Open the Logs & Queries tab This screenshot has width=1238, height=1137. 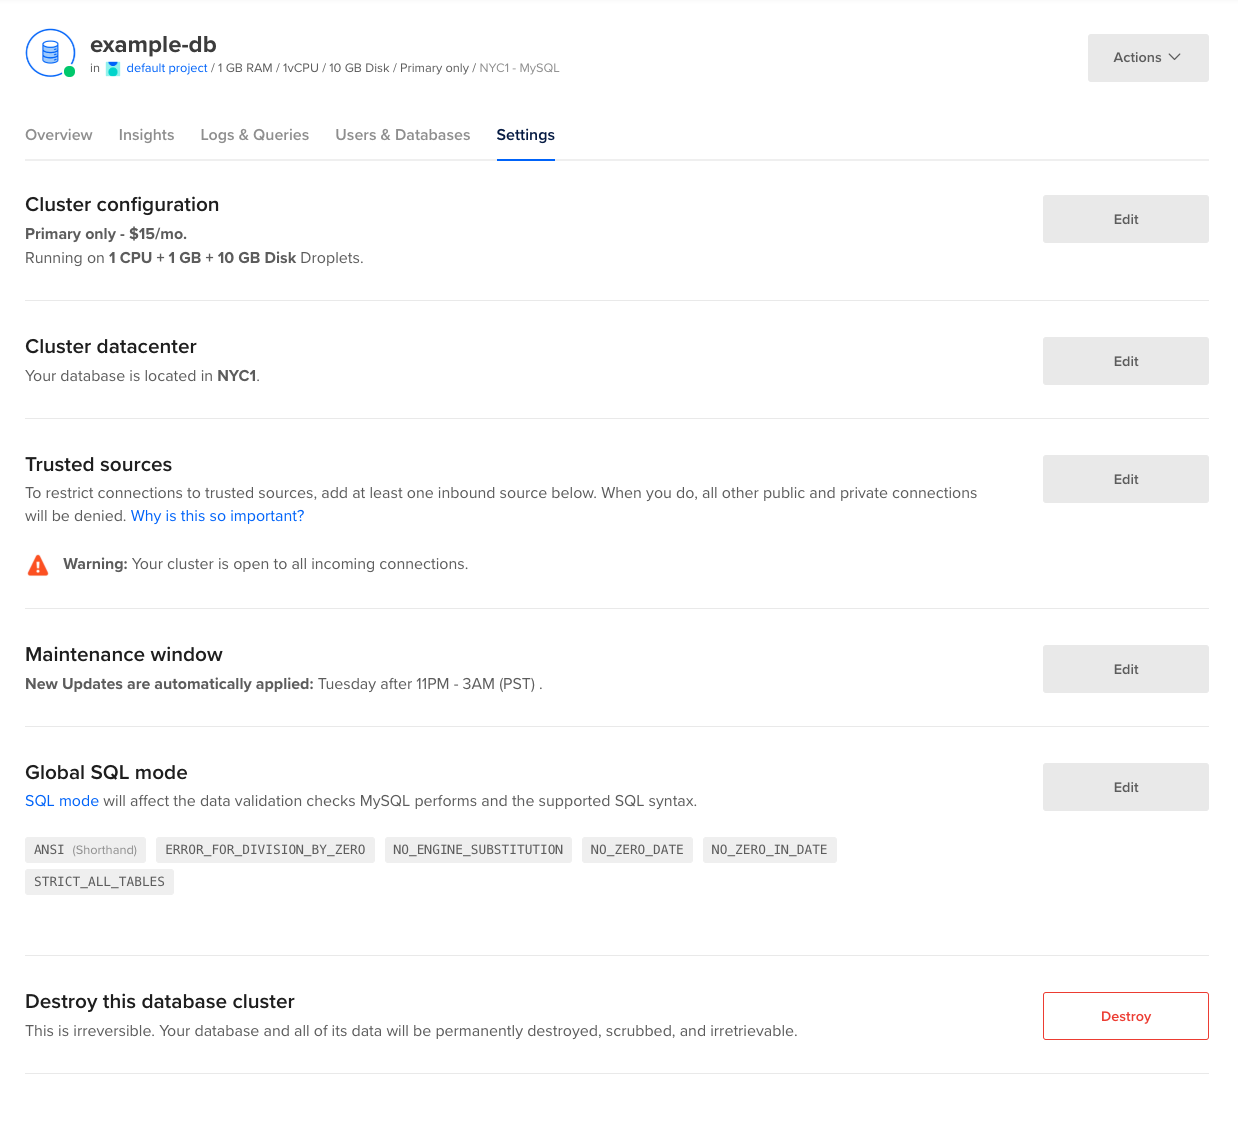[x=254, y=135]
